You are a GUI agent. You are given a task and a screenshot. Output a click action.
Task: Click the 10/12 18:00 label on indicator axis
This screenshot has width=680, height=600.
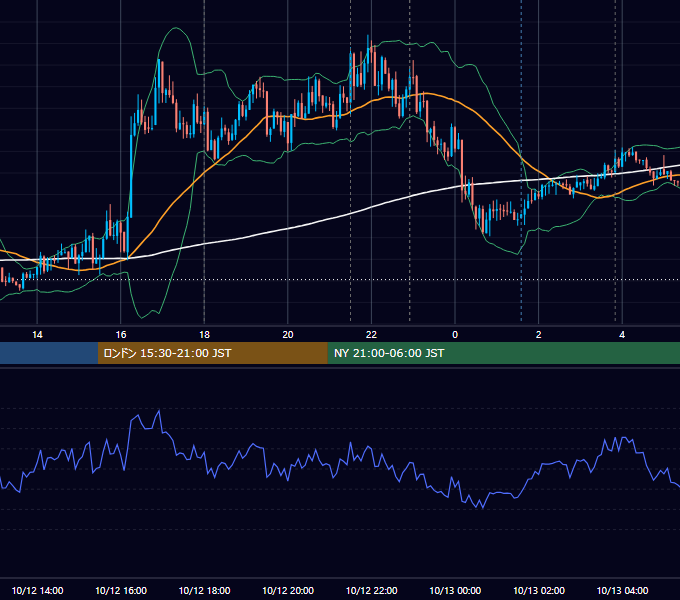pos(204,590)
